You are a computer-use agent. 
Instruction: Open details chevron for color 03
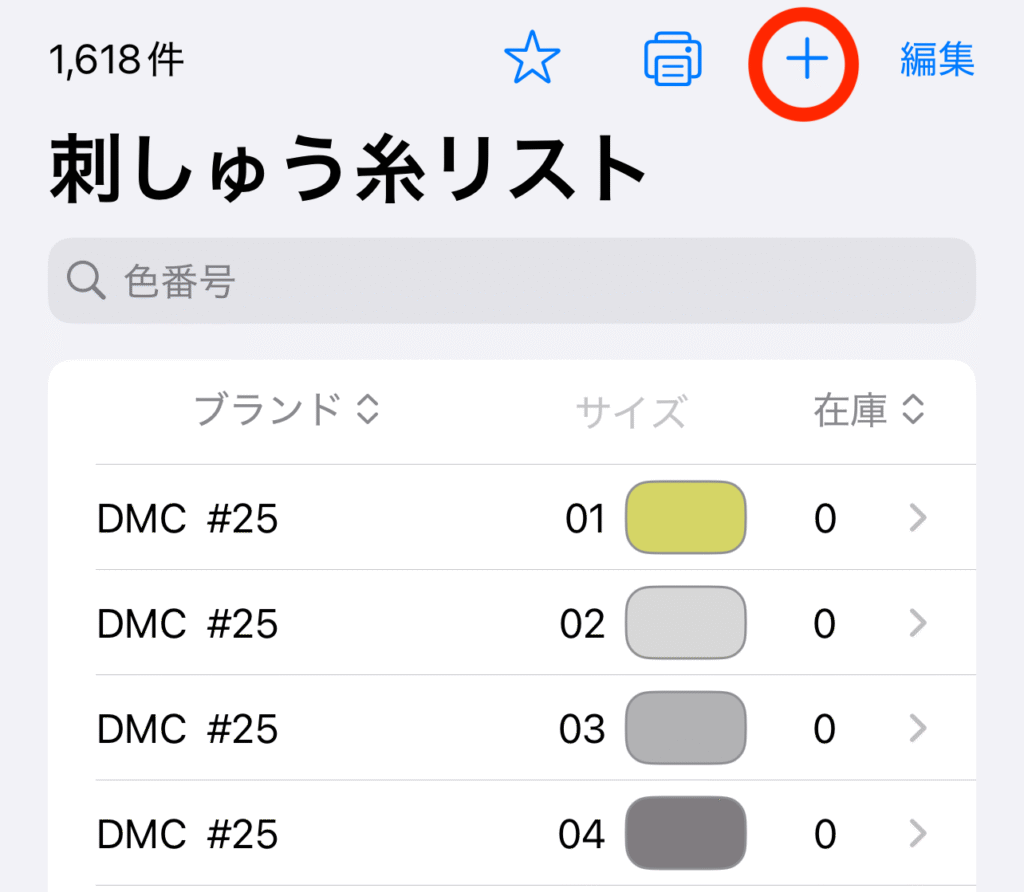[918, 728]
